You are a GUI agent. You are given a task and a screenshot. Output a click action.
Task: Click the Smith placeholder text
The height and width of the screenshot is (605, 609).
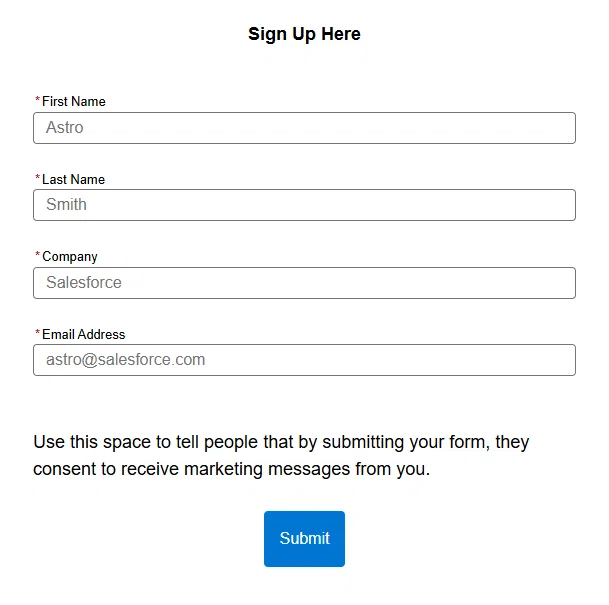point(66,204)
